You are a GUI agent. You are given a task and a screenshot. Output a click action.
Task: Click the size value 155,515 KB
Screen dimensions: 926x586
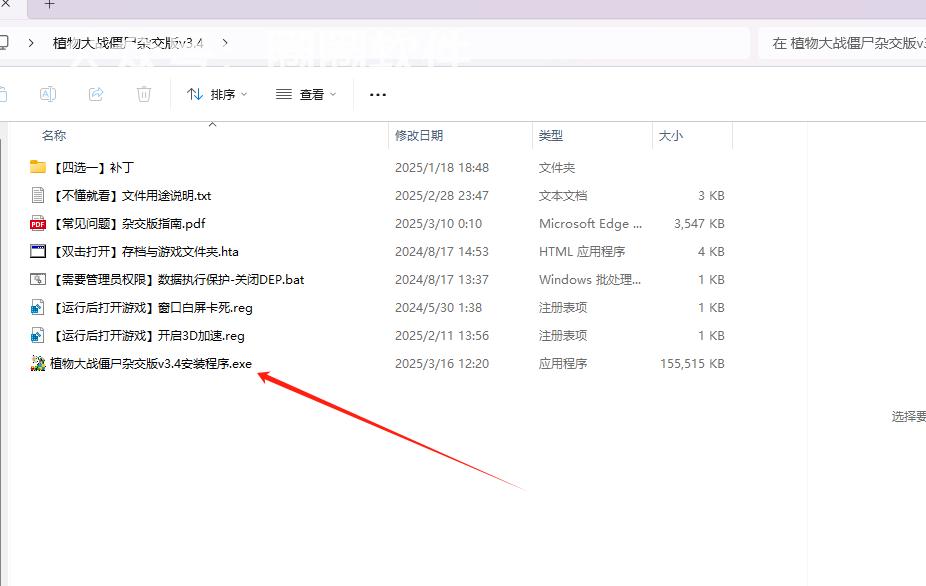(692, 363)
